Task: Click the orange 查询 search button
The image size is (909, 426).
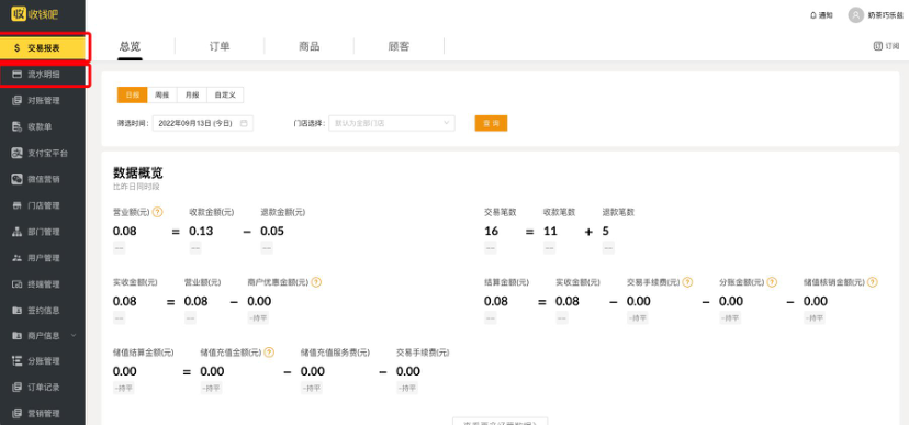Action: point(490,123)
